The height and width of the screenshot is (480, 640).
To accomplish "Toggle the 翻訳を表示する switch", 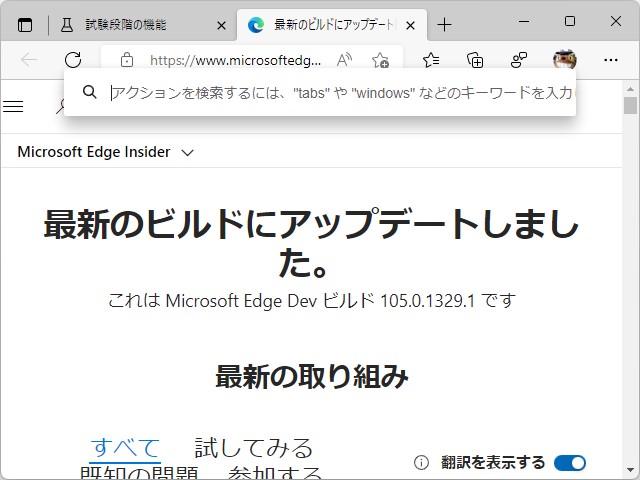I will 570,462.
